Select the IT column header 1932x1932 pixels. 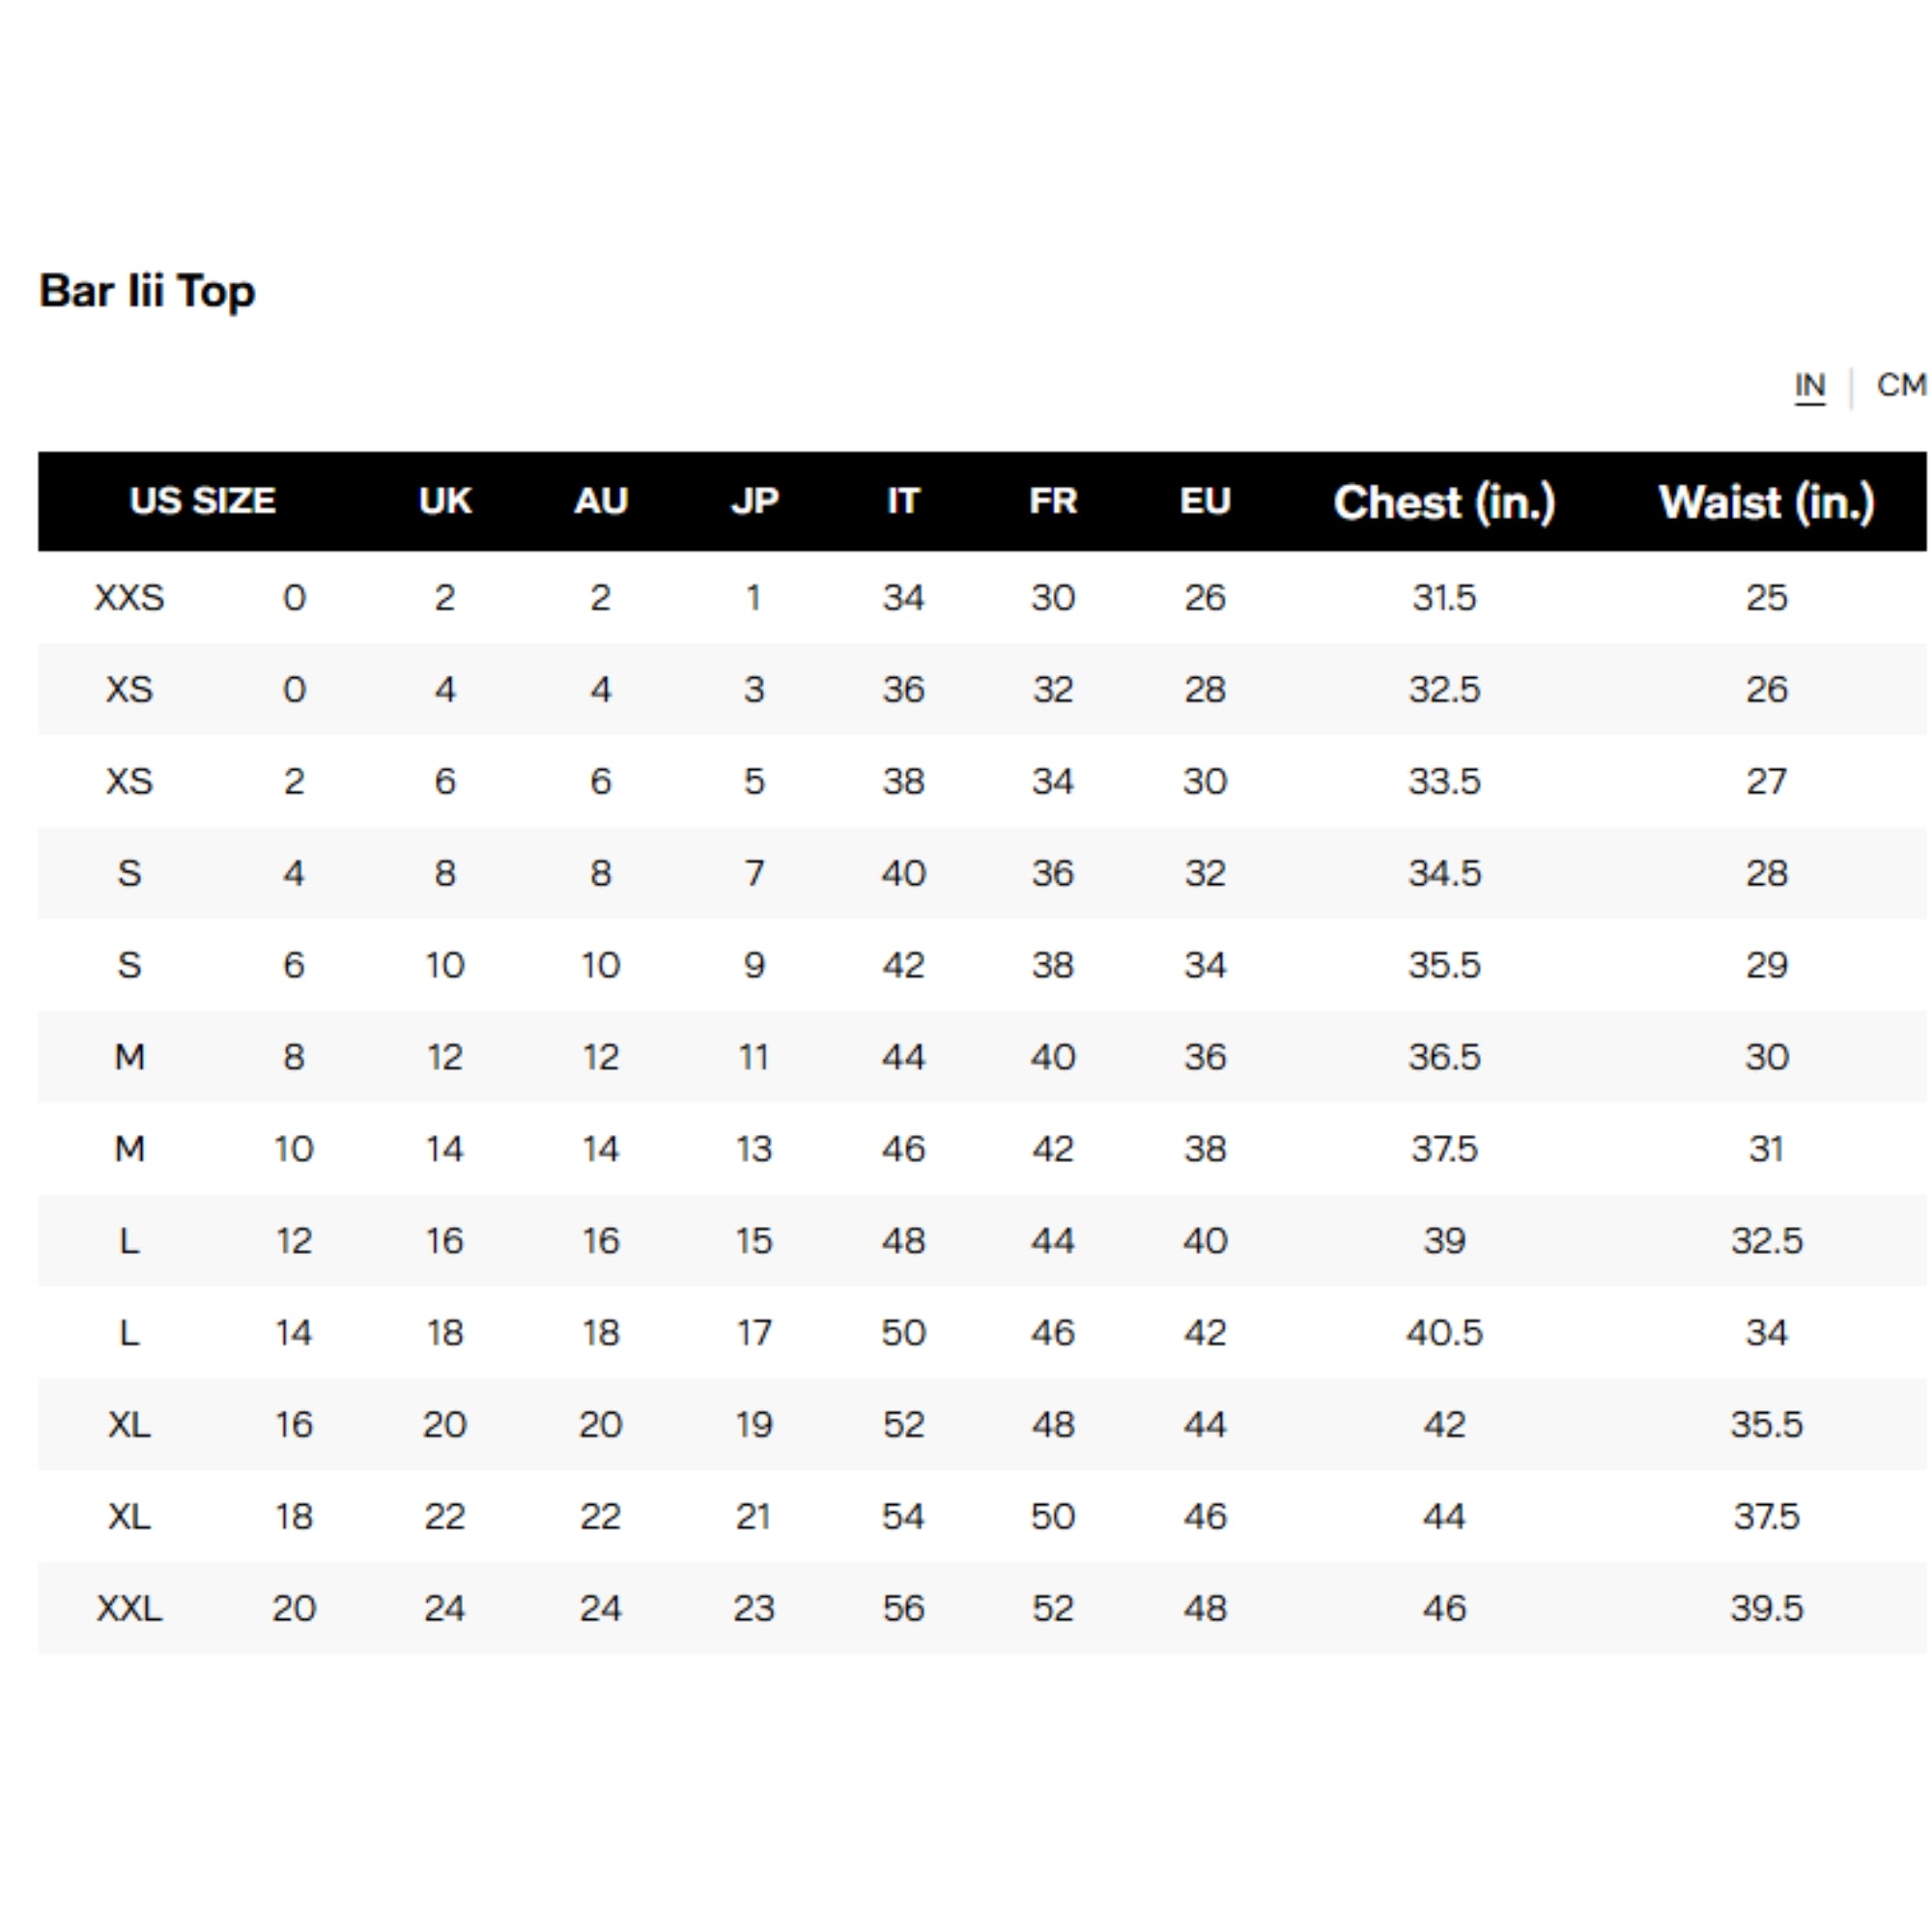[902, 501]
